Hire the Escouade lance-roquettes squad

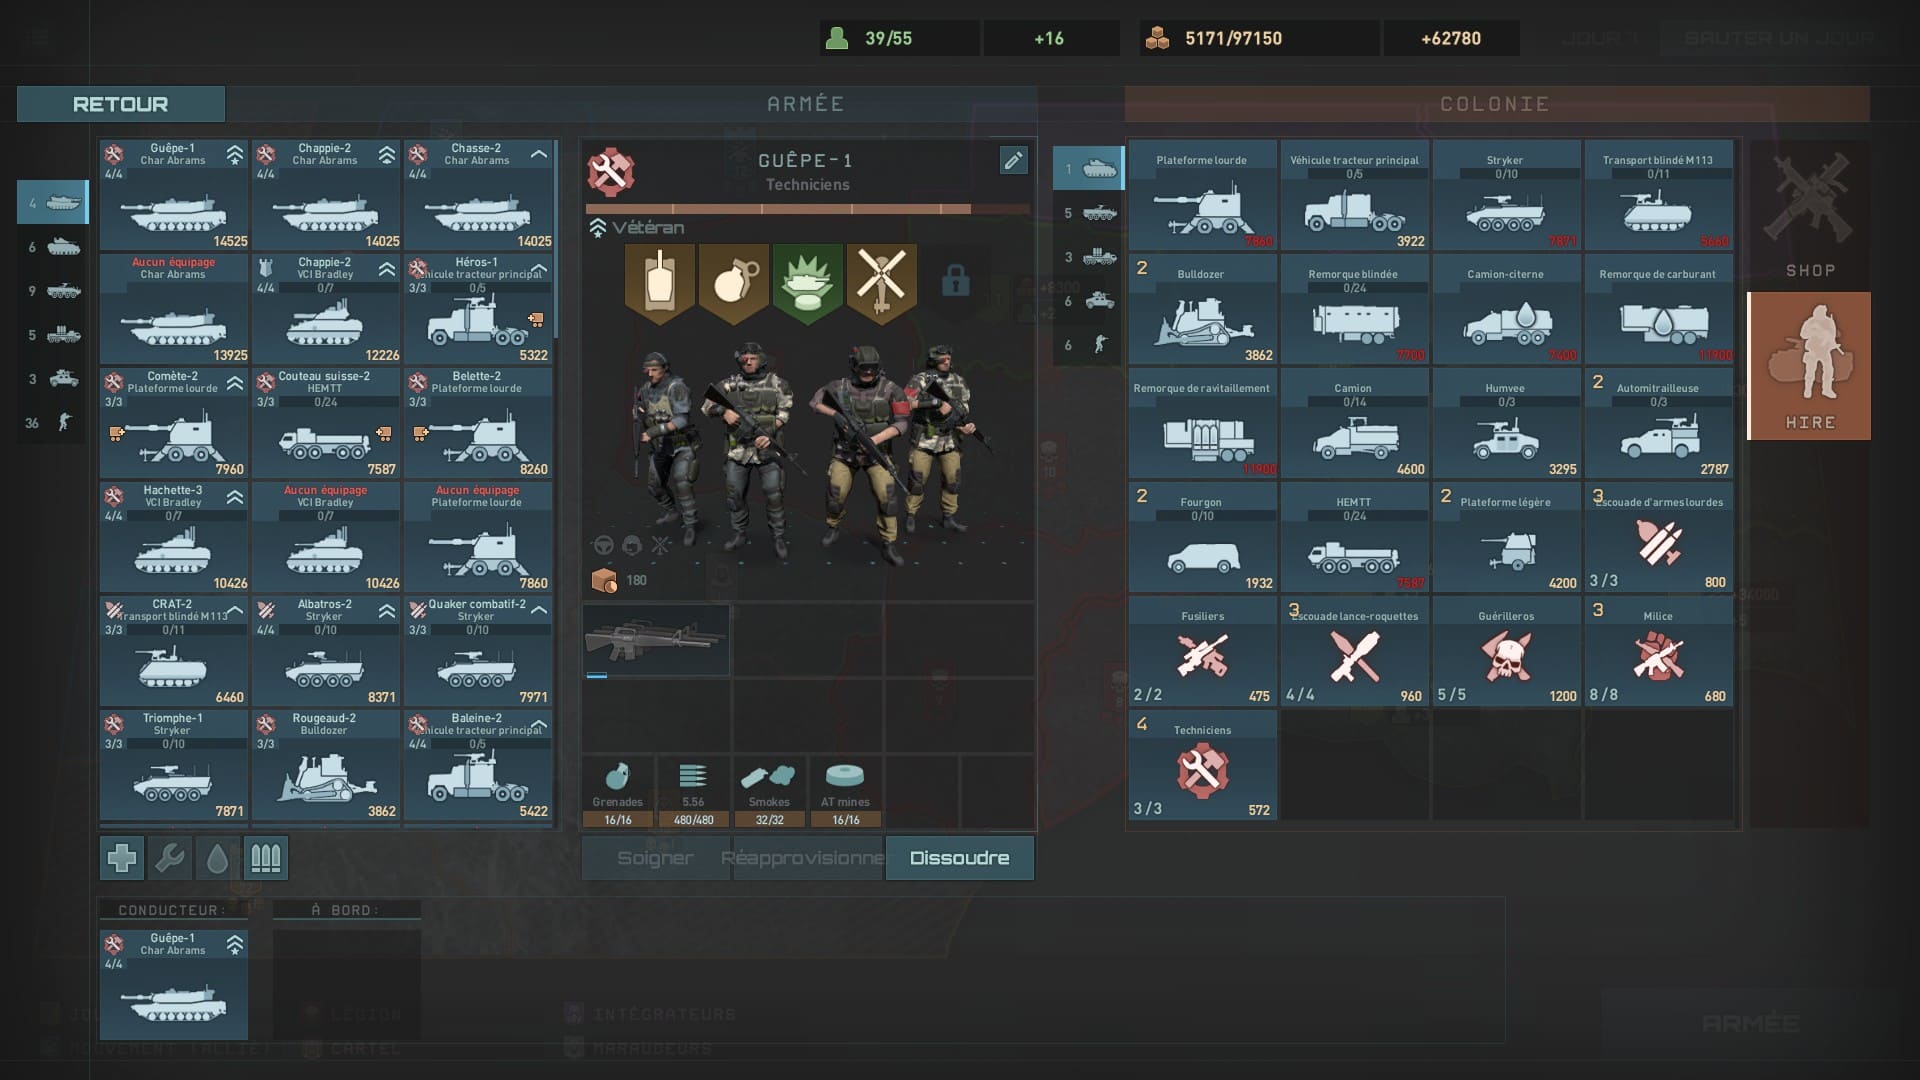pos(1355,651)
